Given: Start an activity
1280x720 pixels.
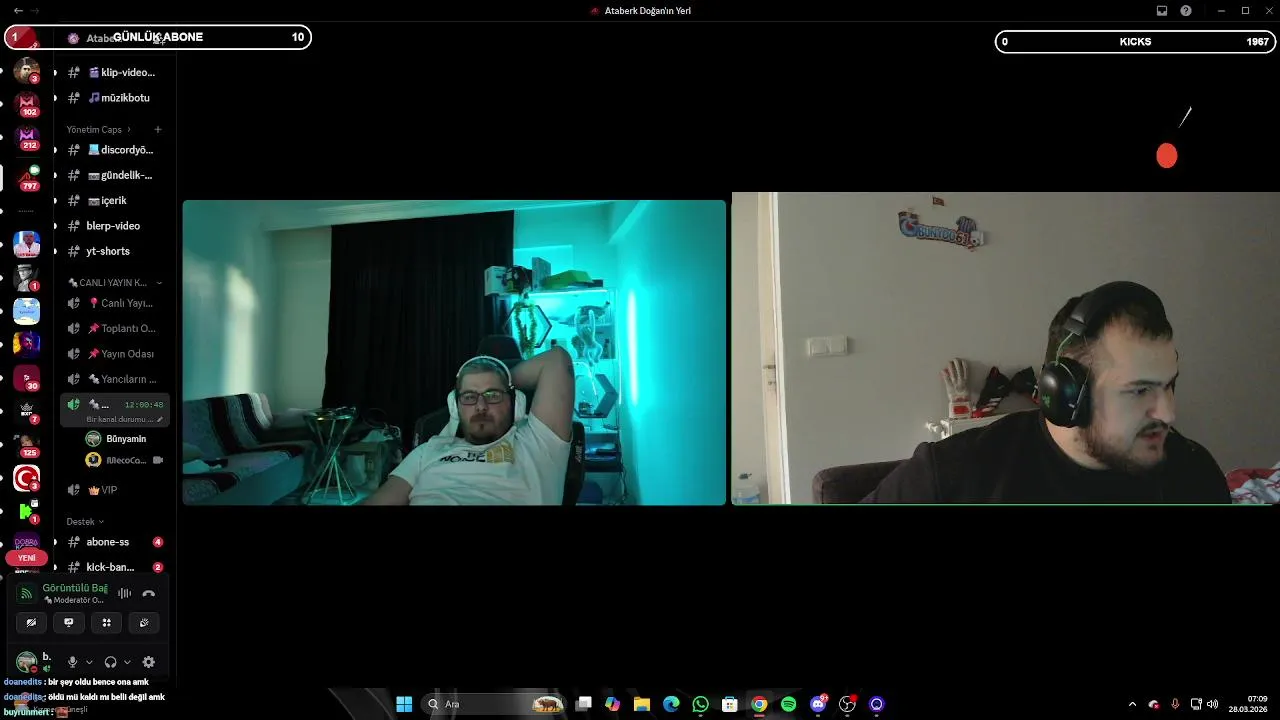Looking at the screenshot, I should [106, 622].
